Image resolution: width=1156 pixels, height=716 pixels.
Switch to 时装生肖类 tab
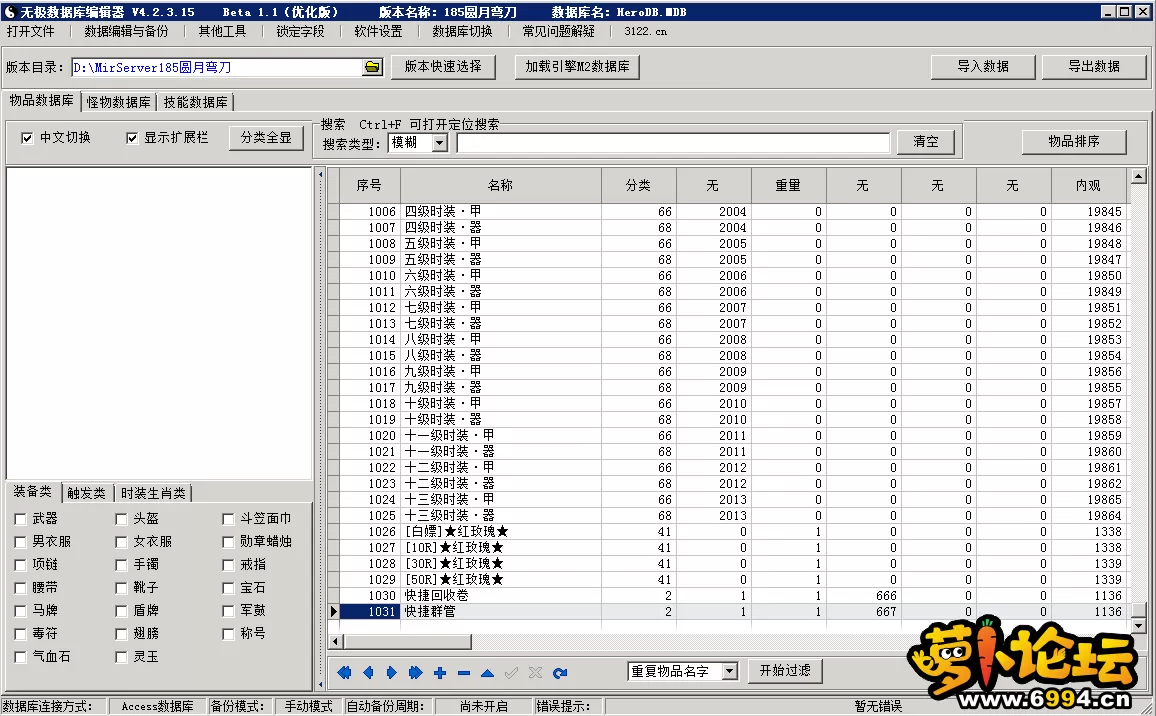pyautogui.click(x=153, y=493)
